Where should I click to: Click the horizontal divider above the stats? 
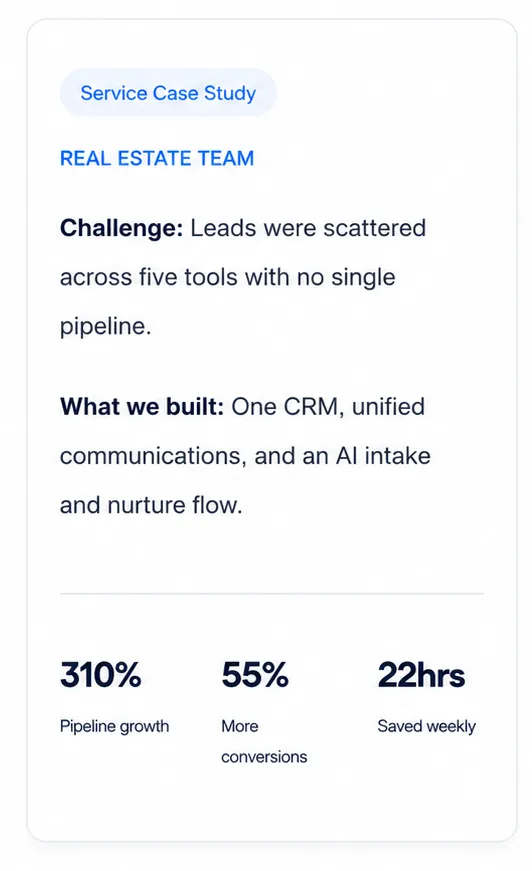pyautogui.click(x=272, y=593)
